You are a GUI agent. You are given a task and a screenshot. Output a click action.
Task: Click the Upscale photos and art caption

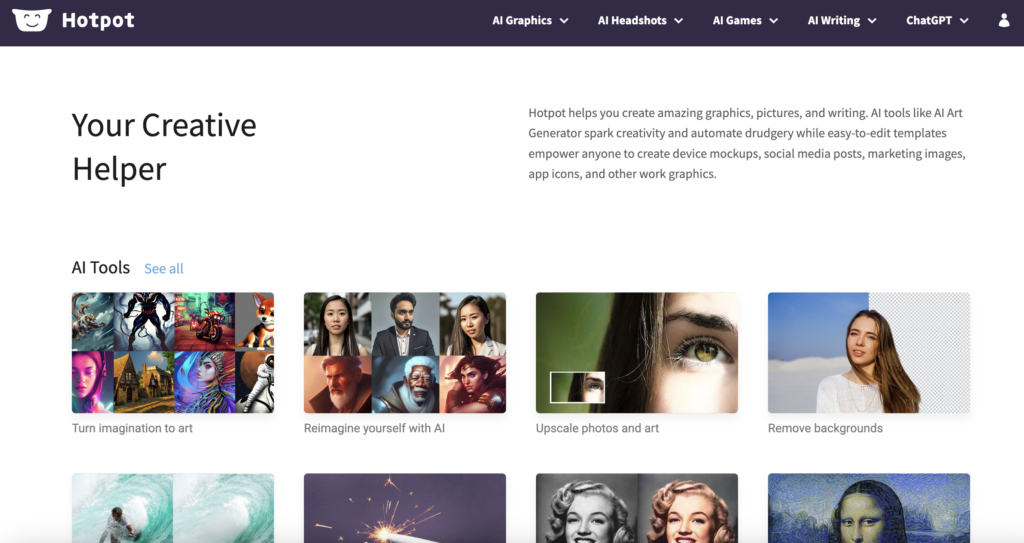point(597,428)
